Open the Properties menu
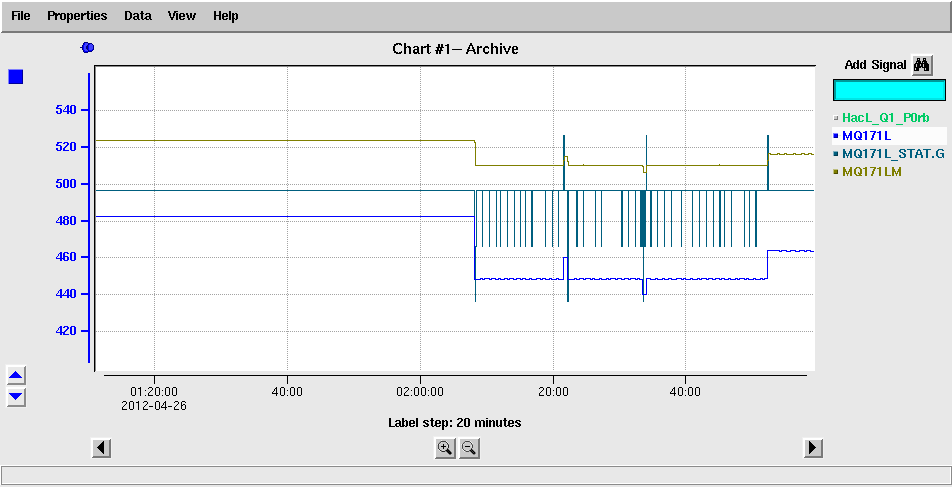Screen dimensions: 952x487 pos(77,16)
